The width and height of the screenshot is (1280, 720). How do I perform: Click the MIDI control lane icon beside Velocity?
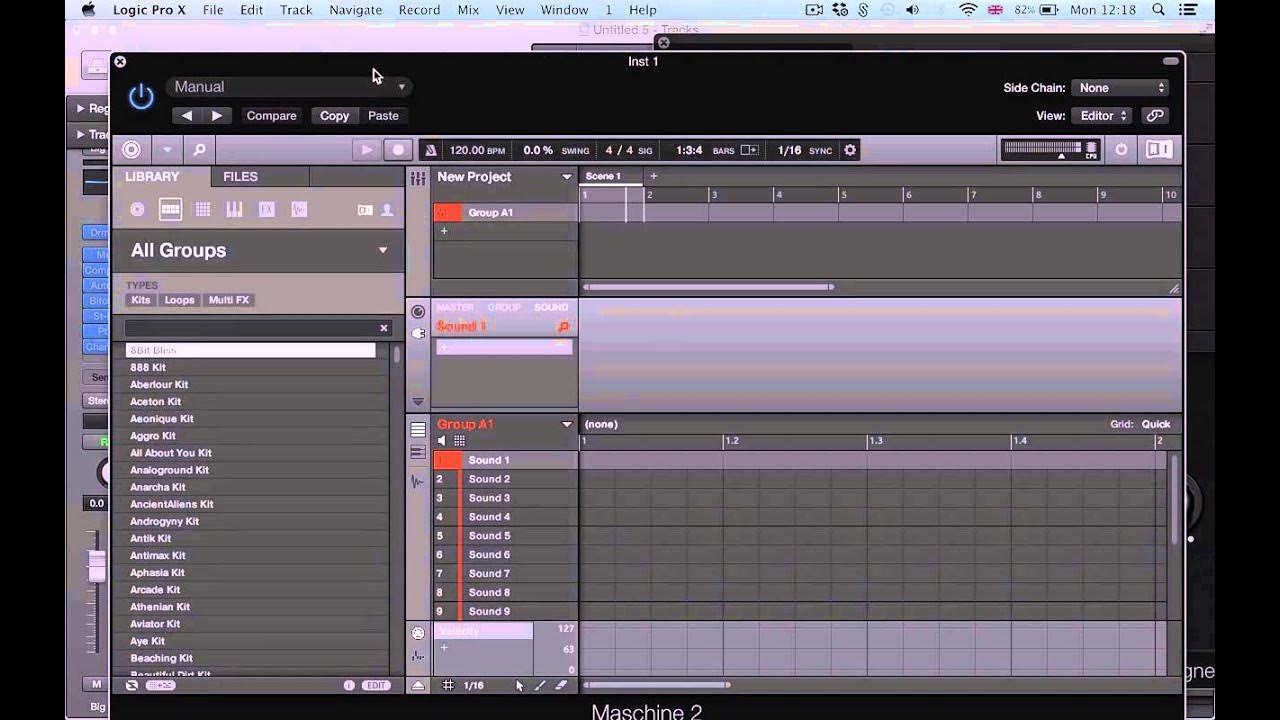[418, 633]
